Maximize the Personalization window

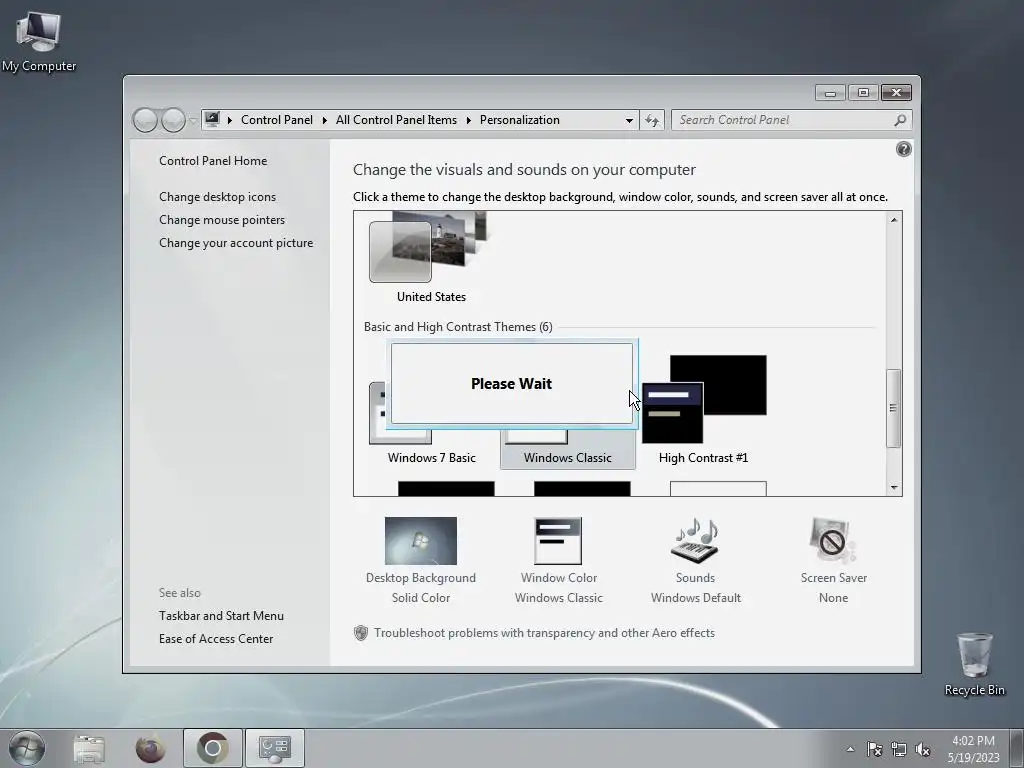pyautogui.click(x=863, y=93)
